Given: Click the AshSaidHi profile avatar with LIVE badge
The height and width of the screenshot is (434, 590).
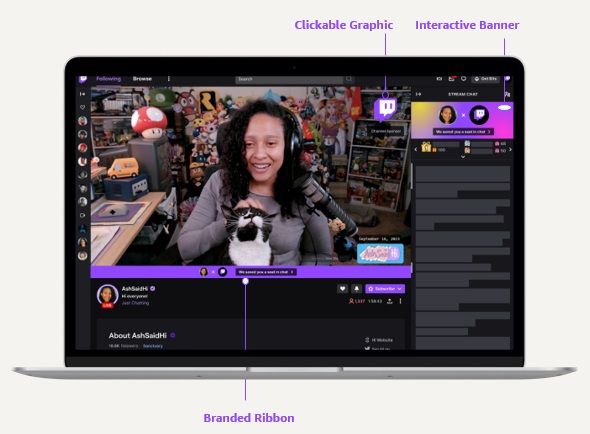Looking at the screenshot, I should (107, 296).
